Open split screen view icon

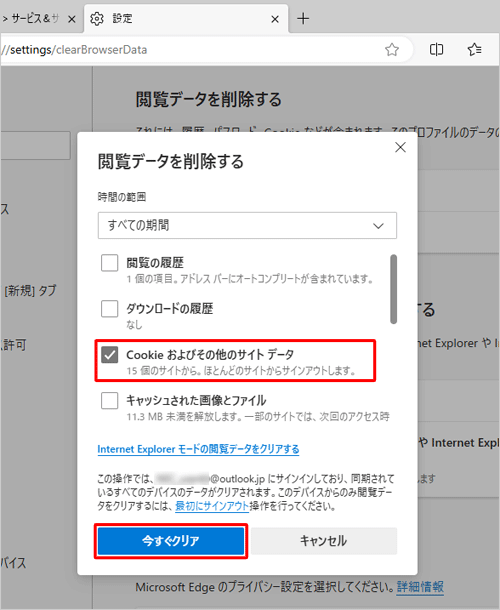[x=436, y=49]
